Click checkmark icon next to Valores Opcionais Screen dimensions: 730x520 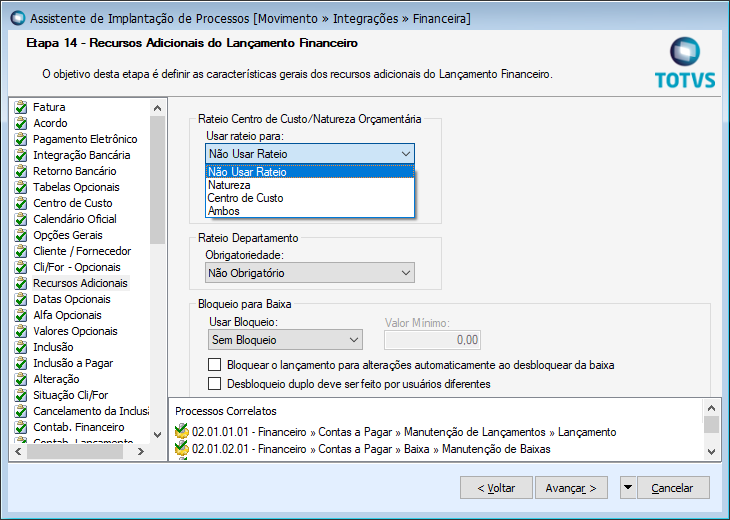click(x=20, y=331)
